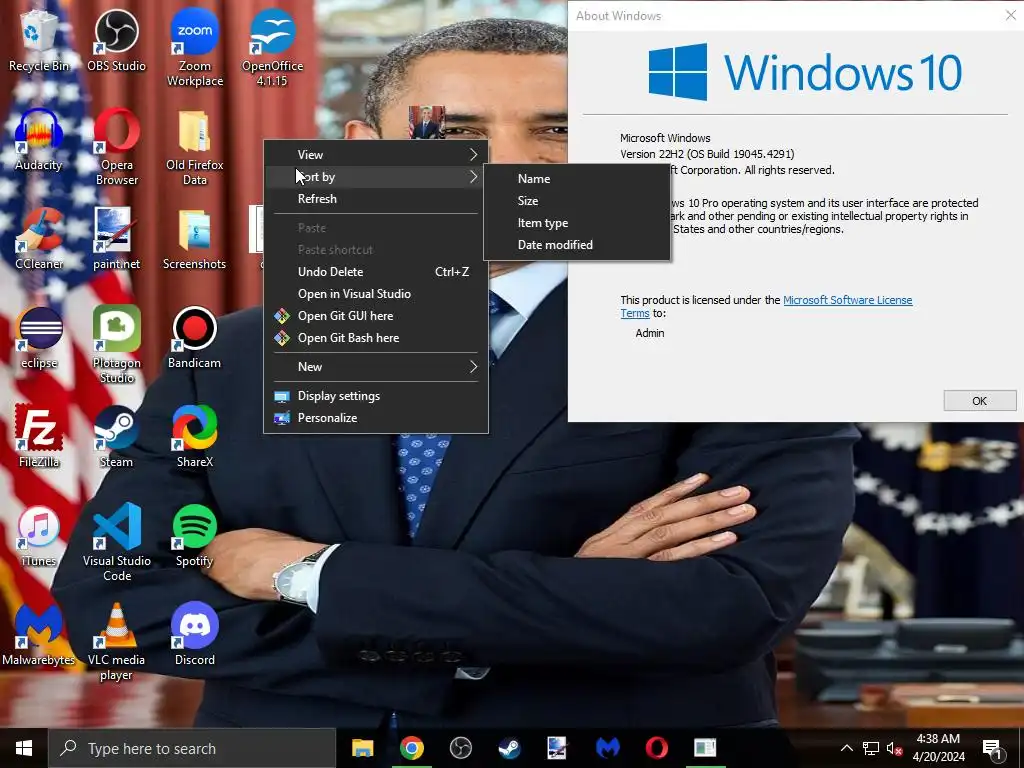Open Zoom Workplace desktop shortcut
This screenshot has width=1024, height=768.
click(195, 49)
